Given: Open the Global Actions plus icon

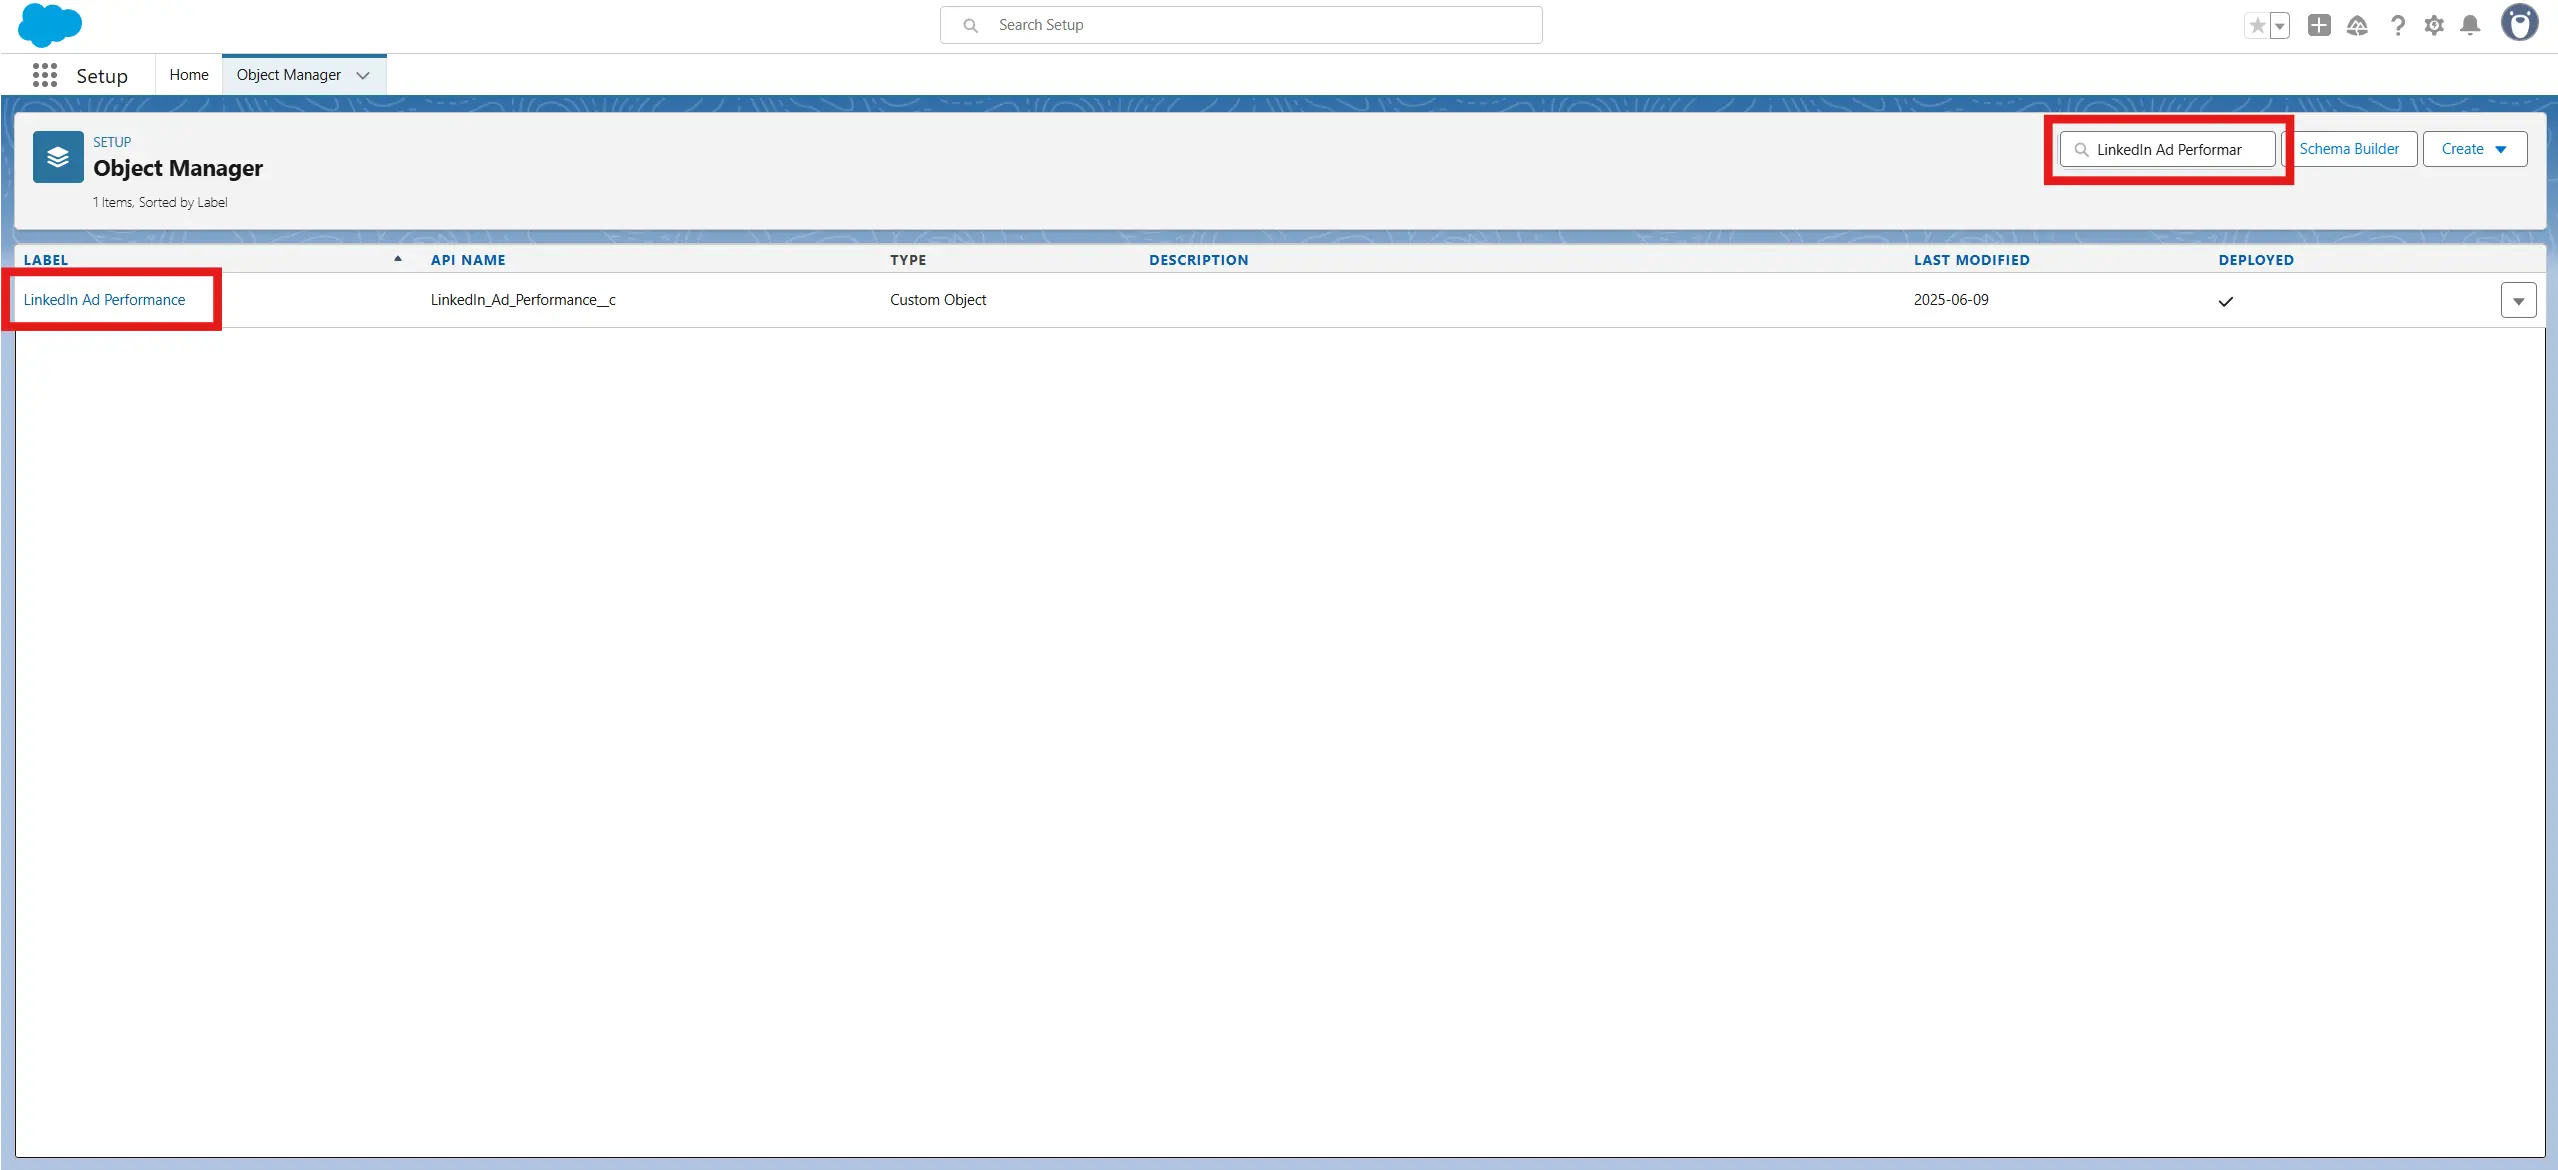Looking at the screenshot, I should tap(2319, 26).
